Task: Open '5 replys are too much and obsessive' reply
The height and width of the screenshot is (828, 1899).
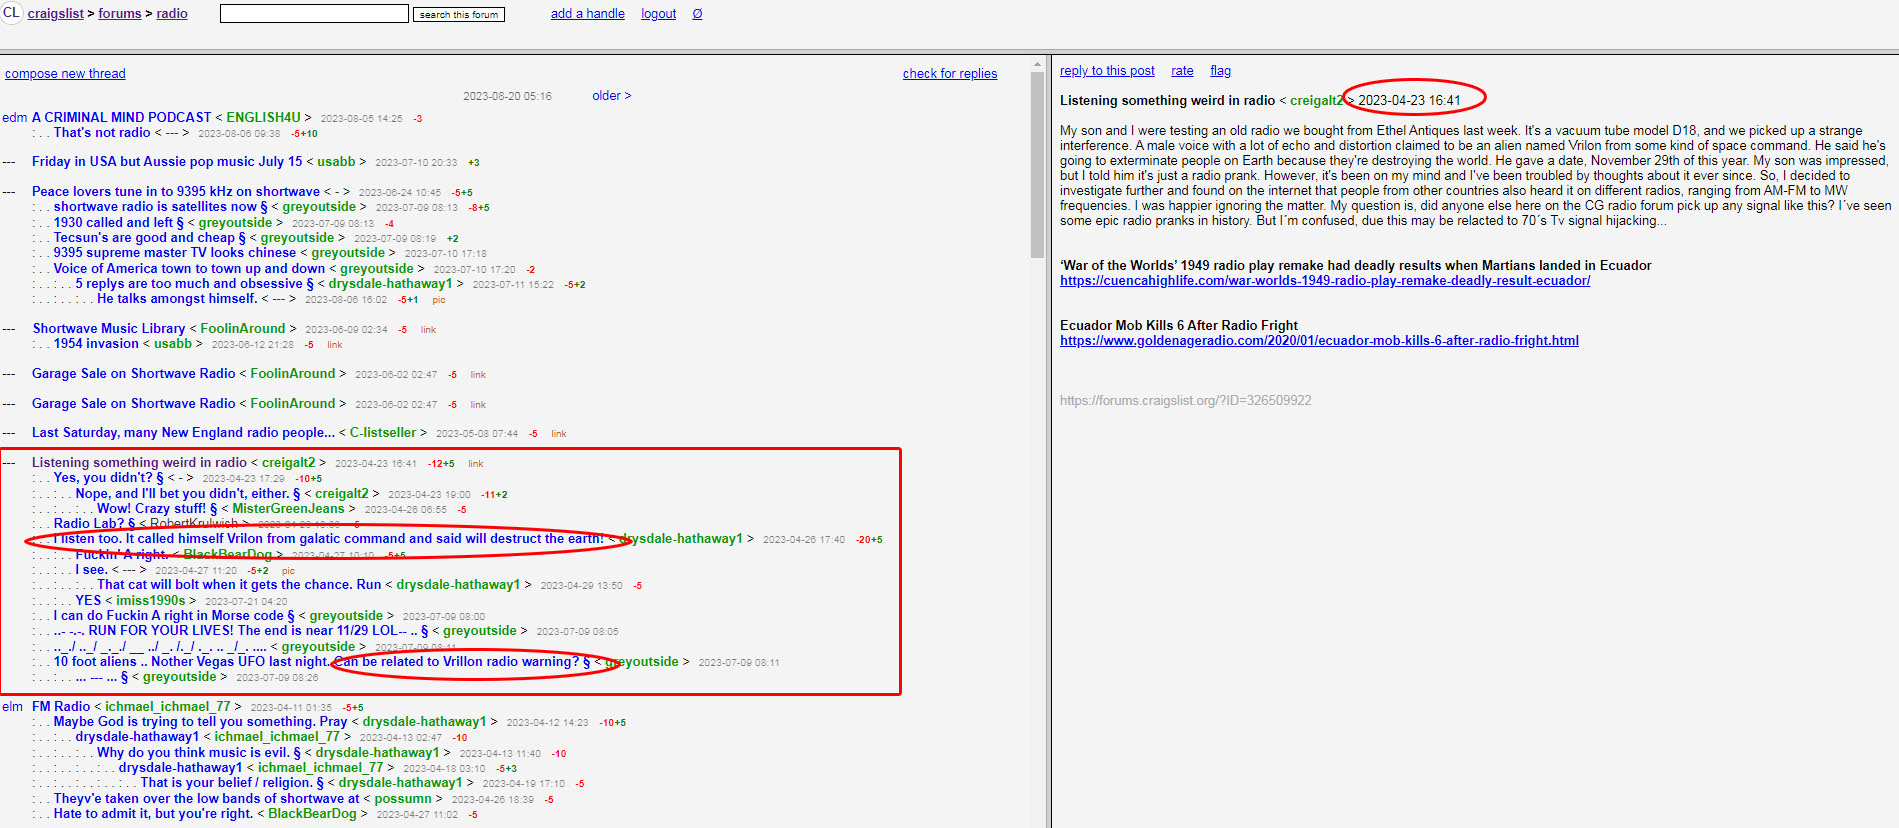Action: (x=194, y=284)
